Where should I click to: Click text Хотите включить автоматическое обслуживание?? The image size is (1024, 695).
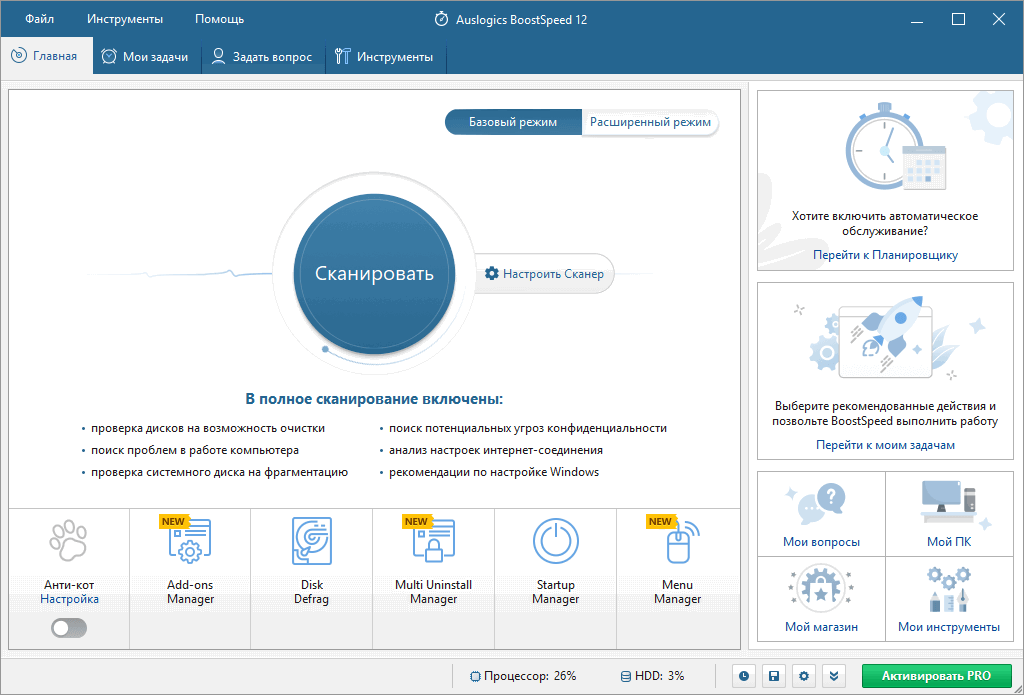pyautogui.click(x=885, y=223)
